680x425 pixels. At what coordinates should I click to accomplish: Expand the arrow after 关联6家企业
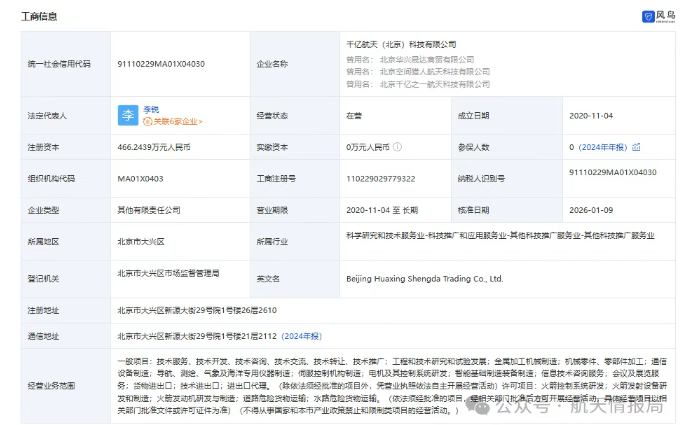point(201,122)
